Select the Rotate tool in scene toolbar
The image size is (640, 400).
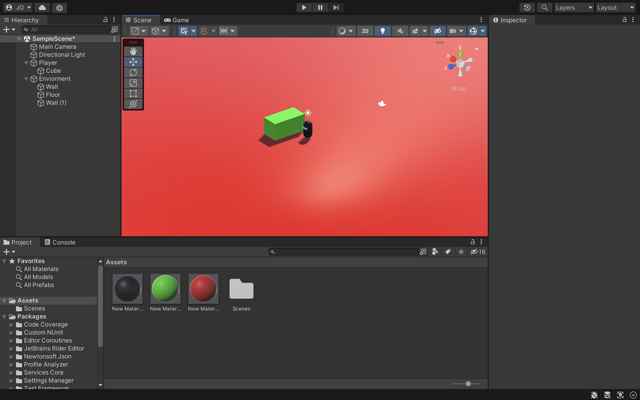[x=133, y=72]
